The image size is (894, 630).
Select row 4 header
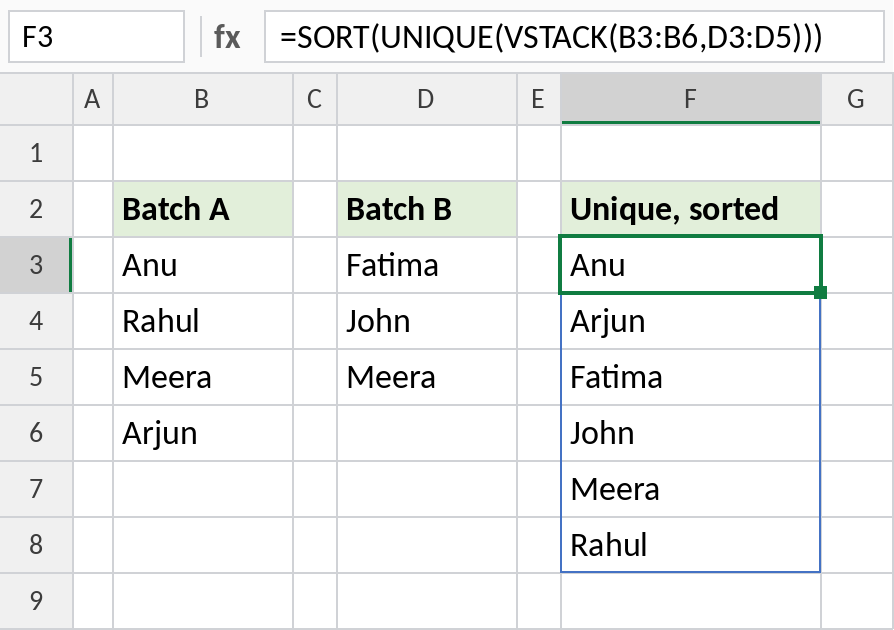coord(36,320)
